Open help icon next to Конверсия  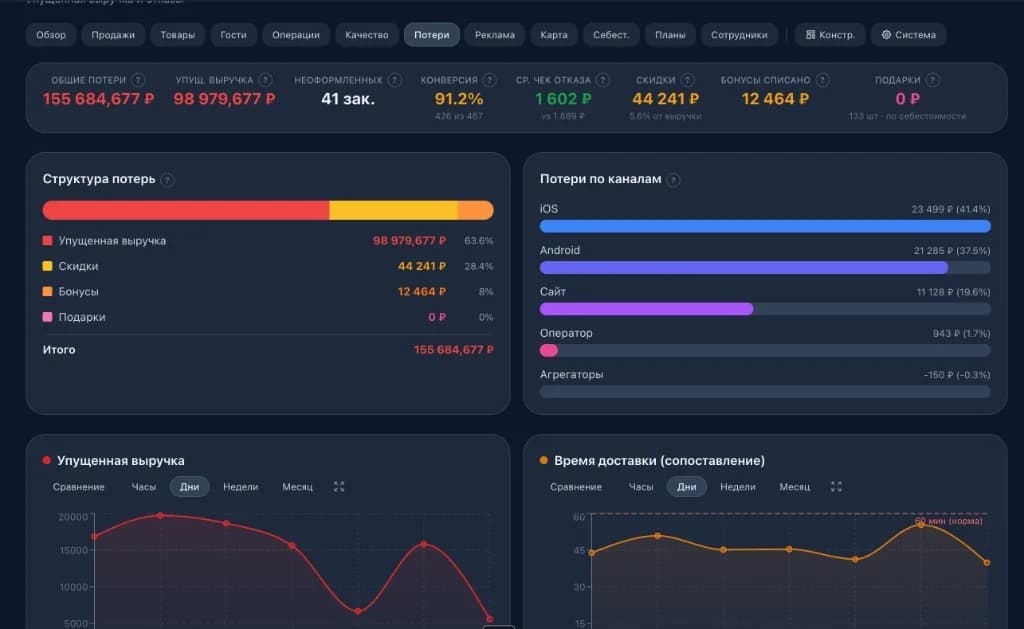pyautogui.click(x=490, y=80)
